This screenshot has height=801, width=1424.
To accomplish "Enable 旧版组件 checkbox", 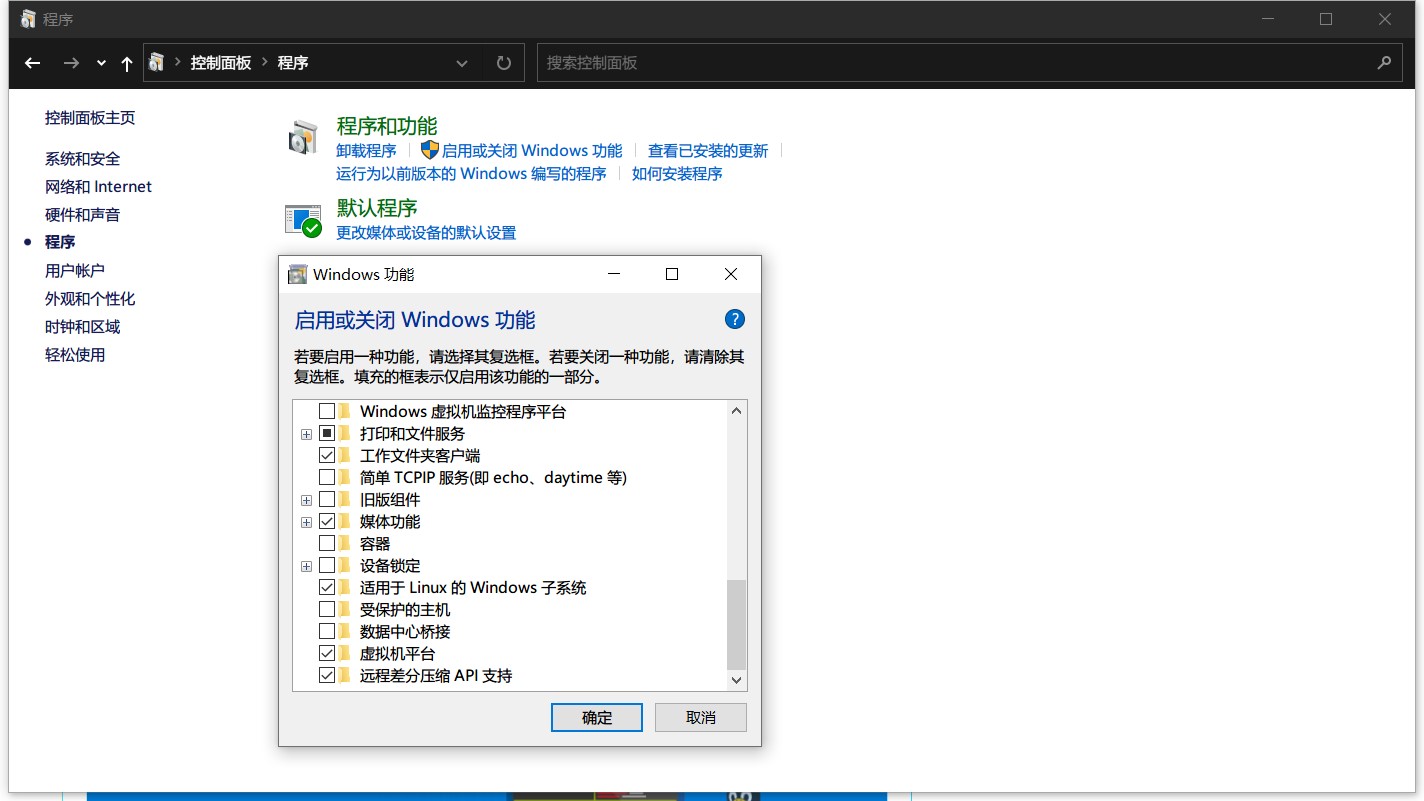I will (x=327, y=499).
